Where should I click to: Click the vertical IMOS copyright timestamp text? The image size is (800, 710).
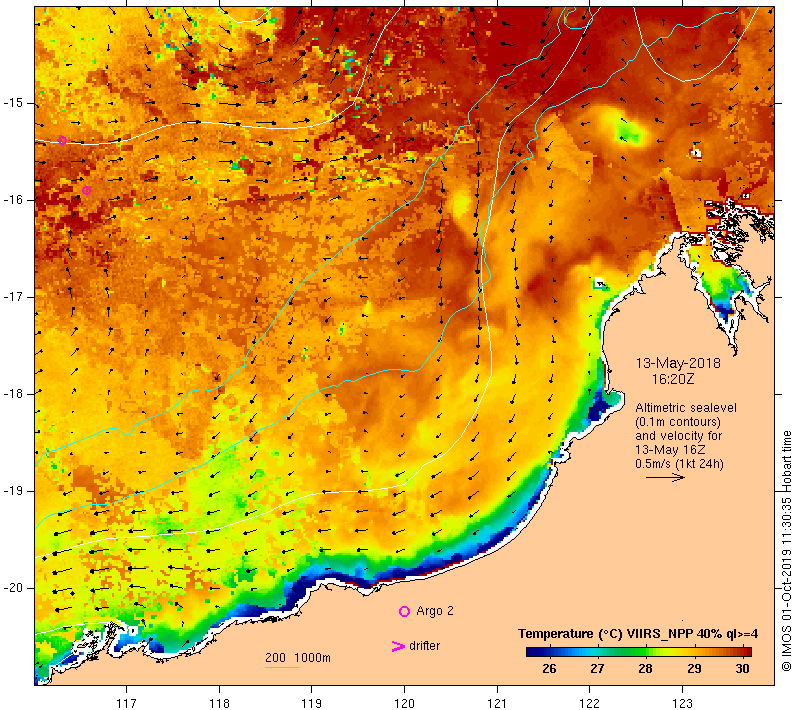tap(786, 551)
